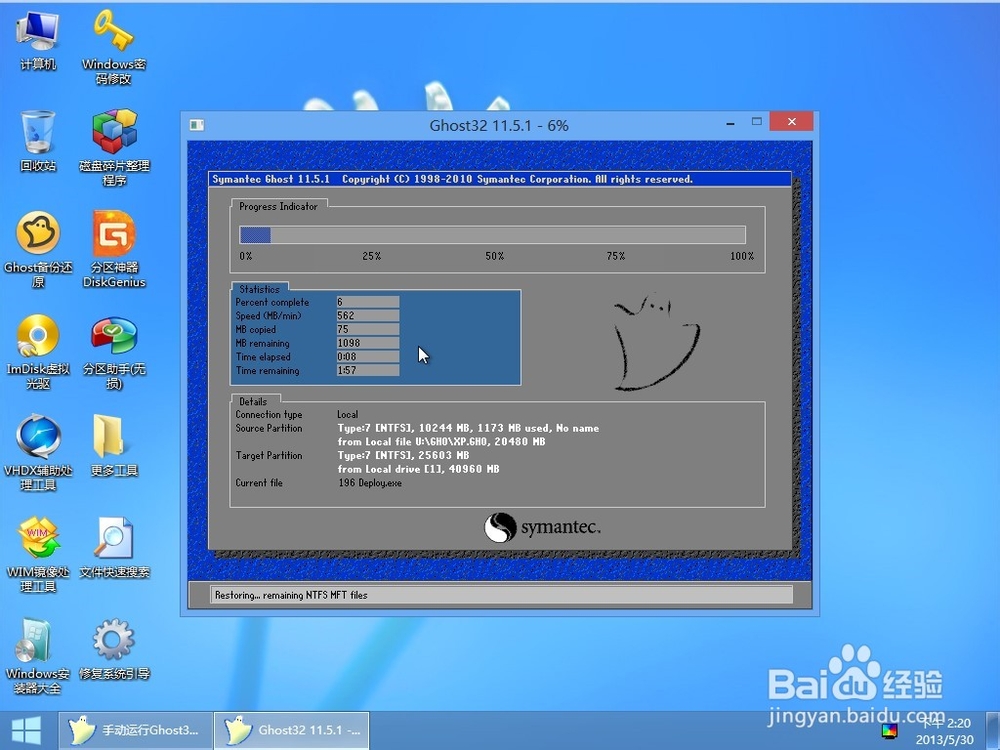Switch to 手动运行Ghost3... taskbar window
This screenshot has height=750, width=1000.
pos(135,731)
